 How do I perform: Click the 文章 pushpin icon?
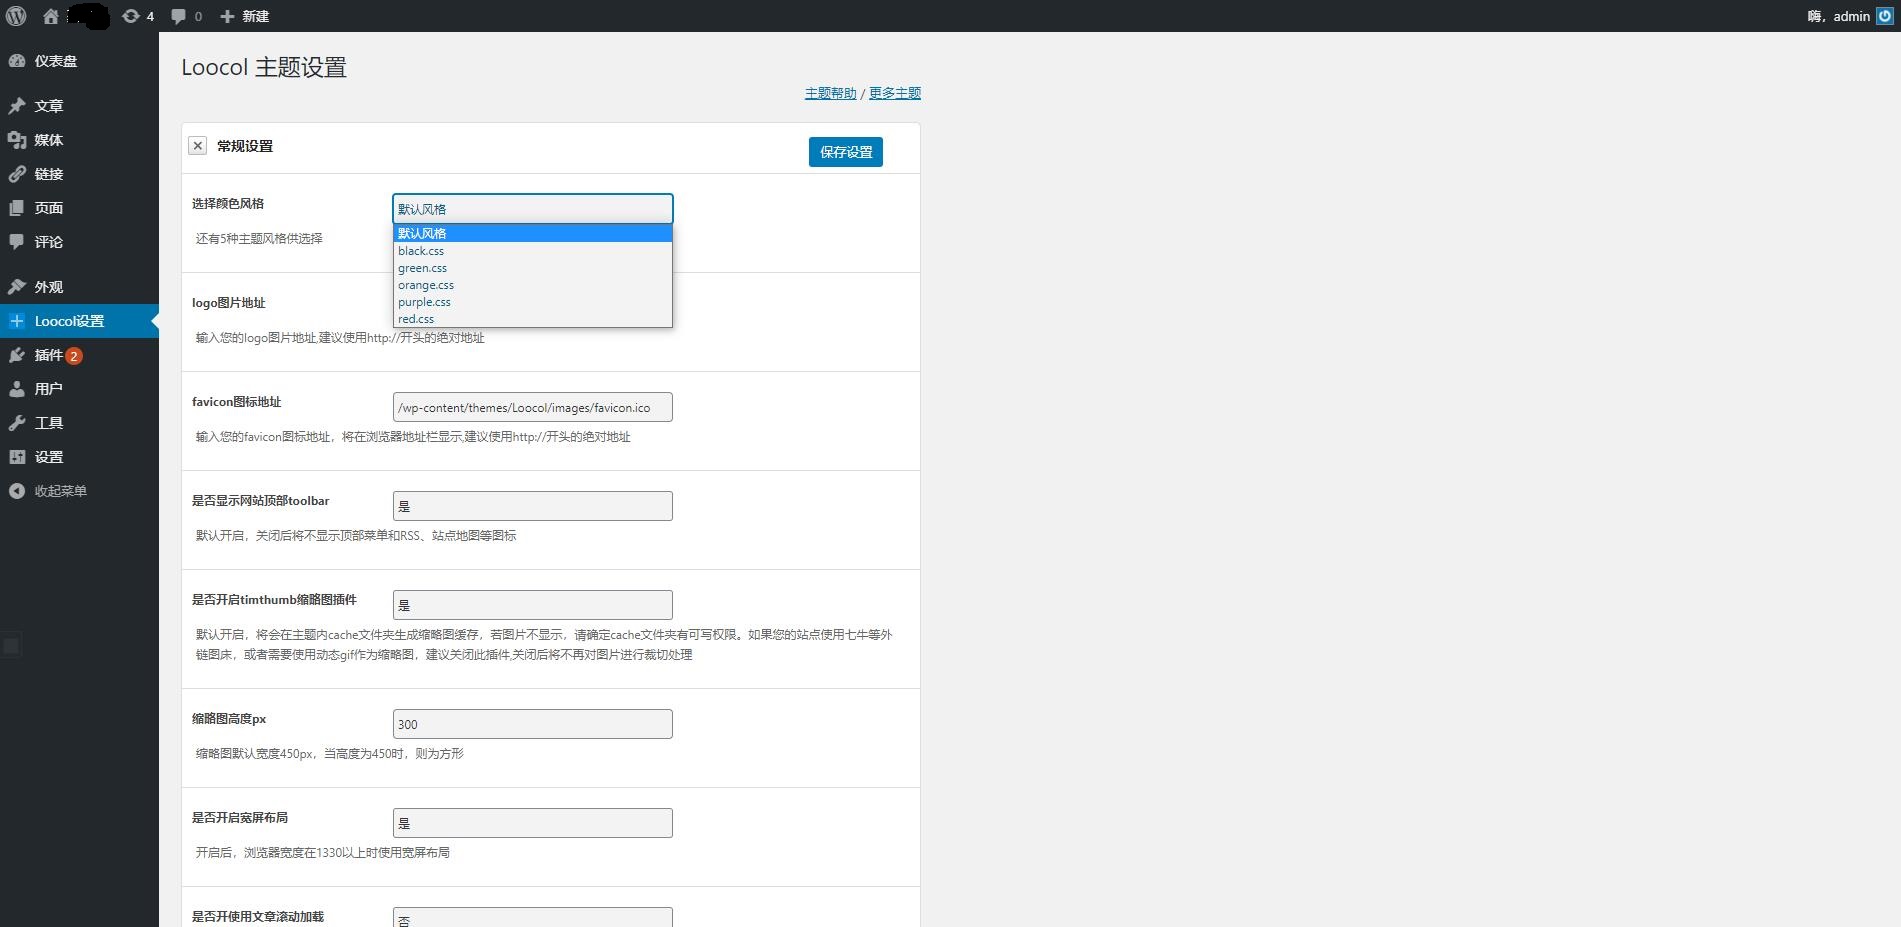coord(17,106)
